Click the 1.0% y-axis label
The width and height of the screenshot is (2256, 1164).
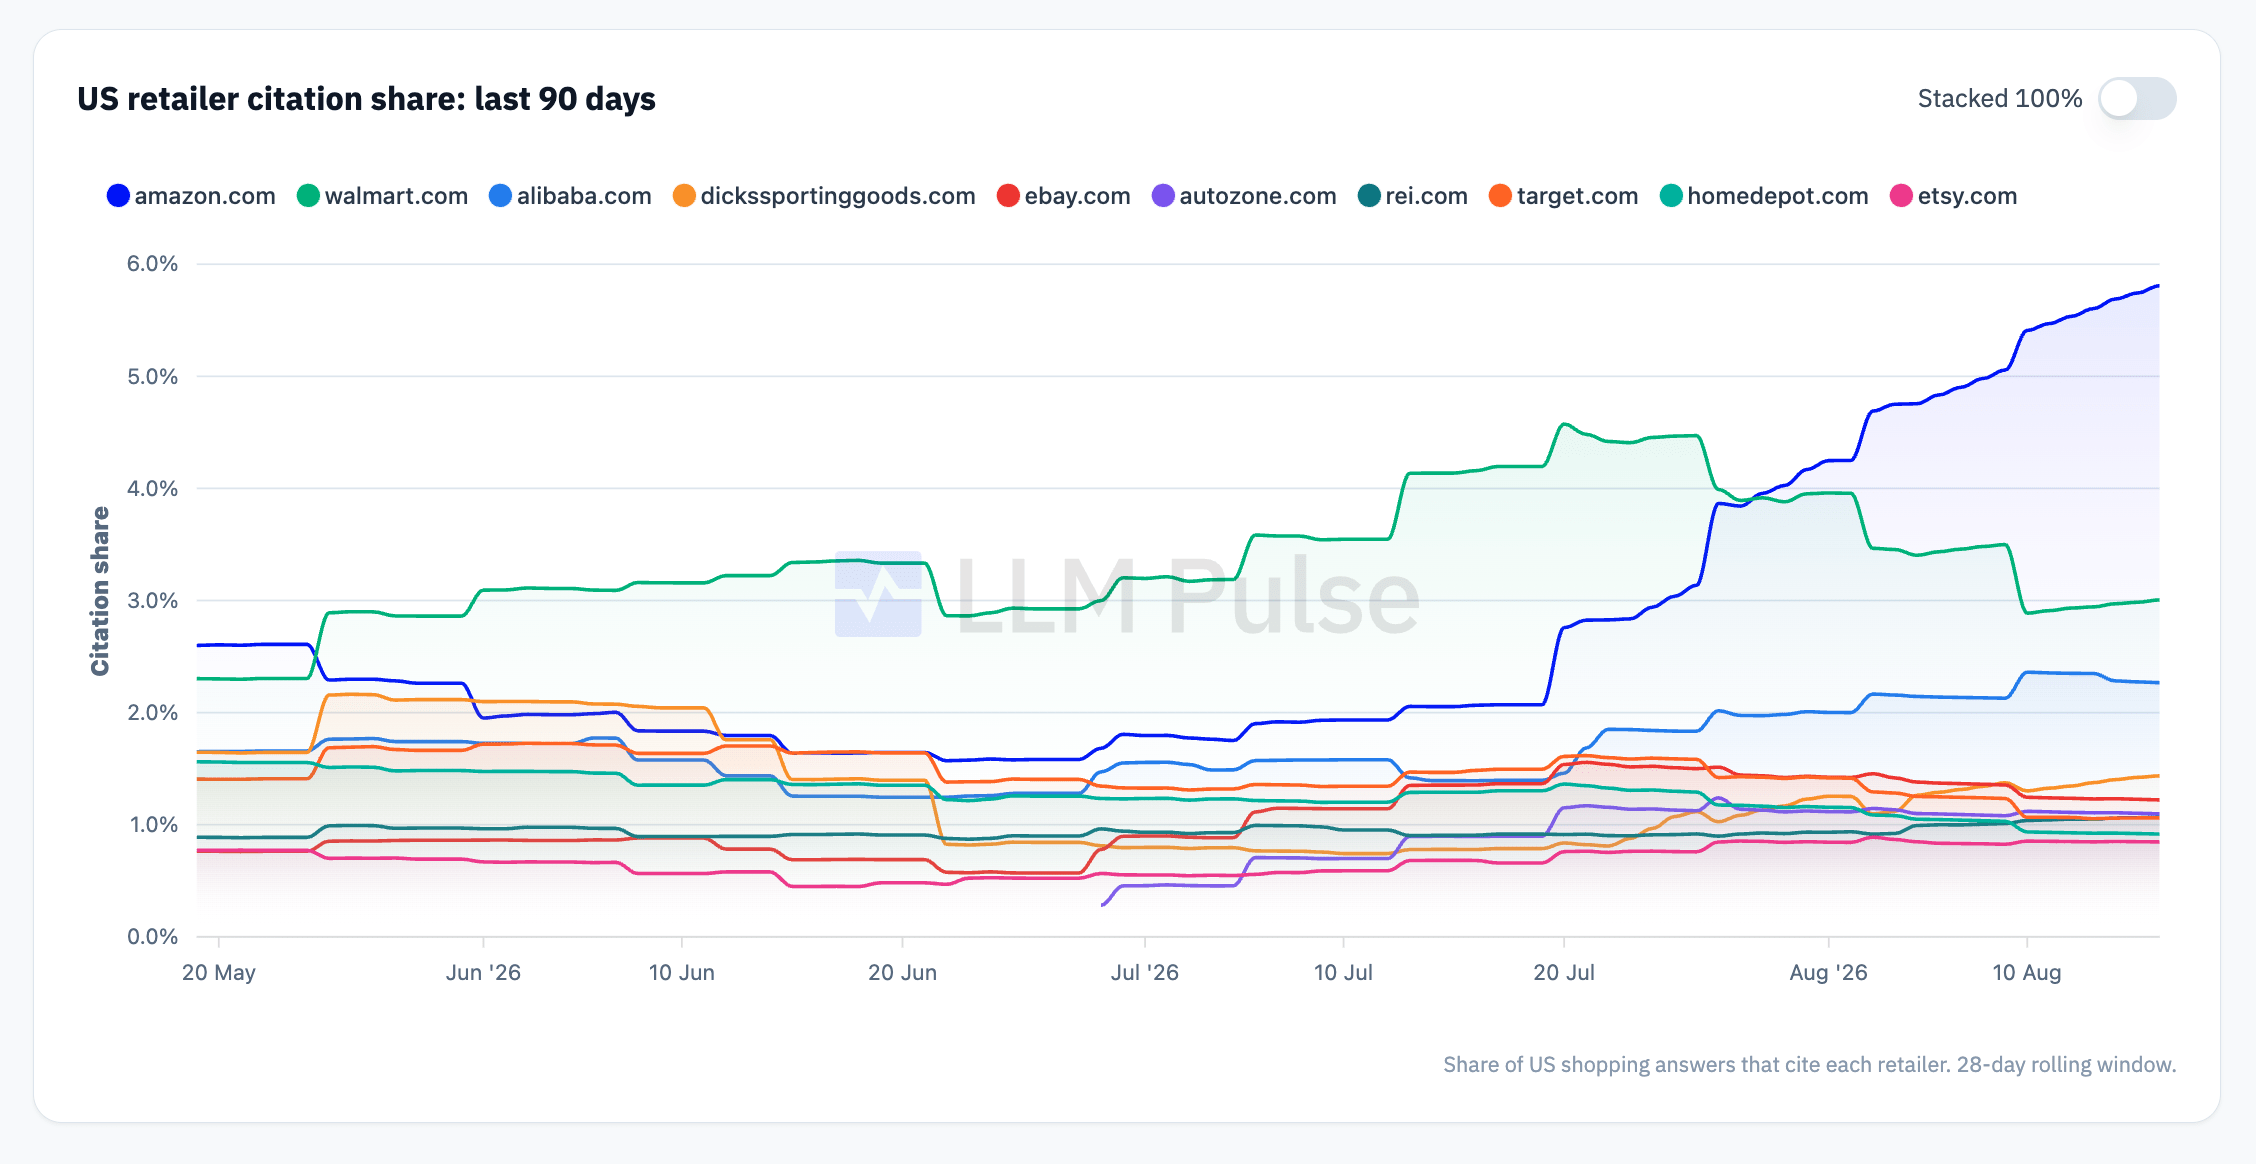tap(152, 825)
